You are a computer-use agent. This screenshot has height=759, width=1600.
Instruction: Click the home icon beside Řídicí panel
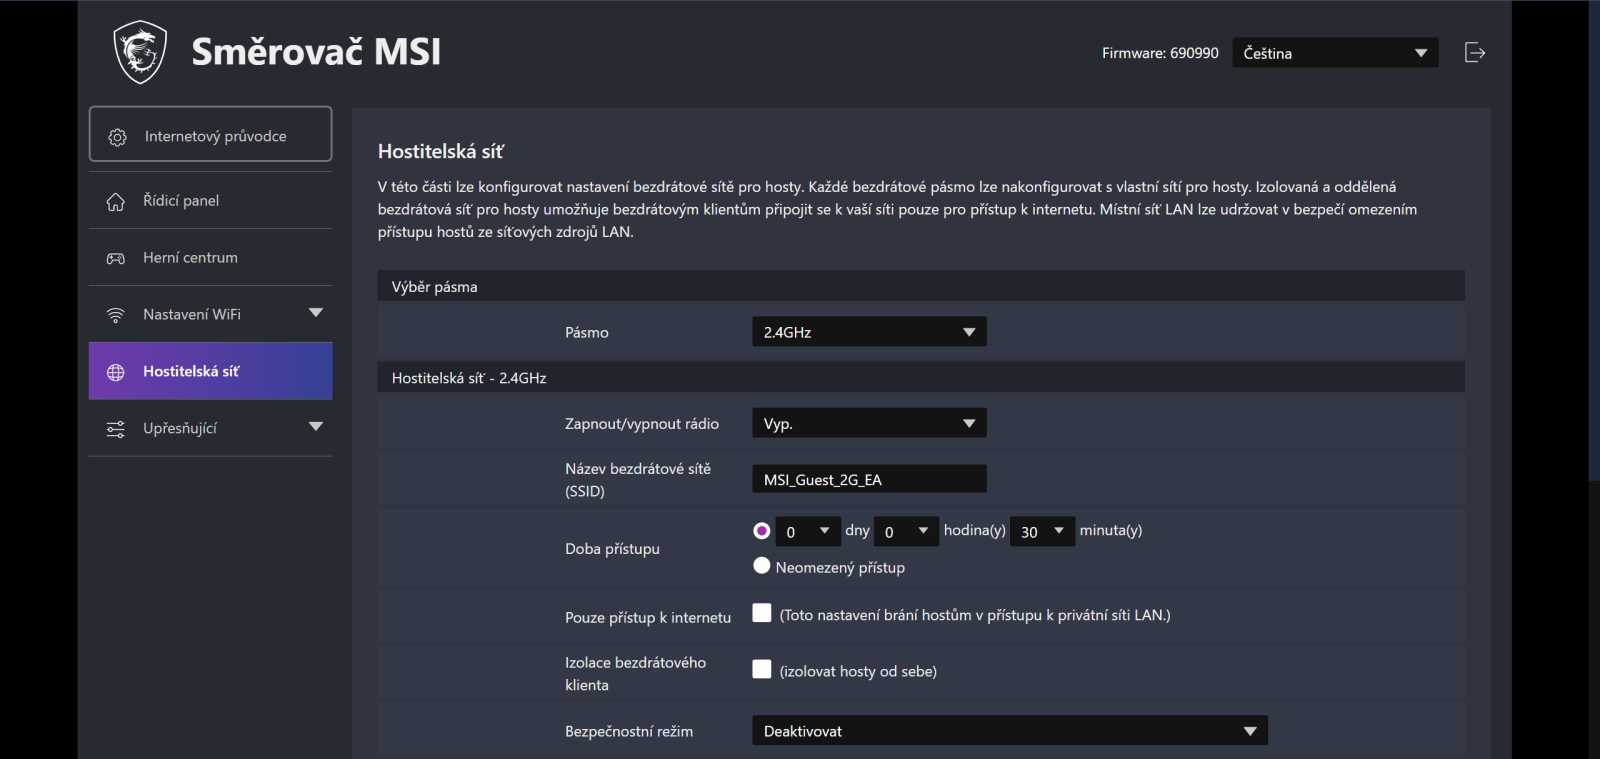pos(116,201)
